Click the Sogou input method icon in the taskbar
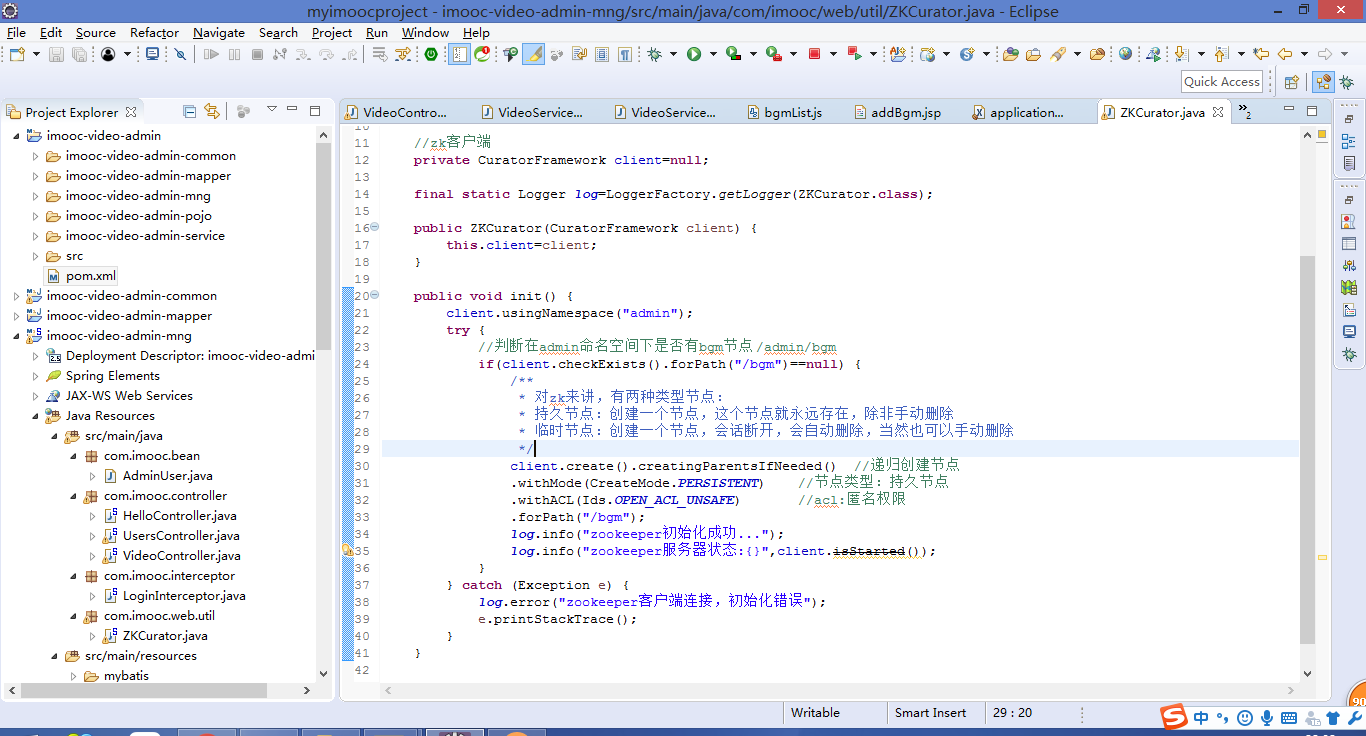 click(1173, 717)
